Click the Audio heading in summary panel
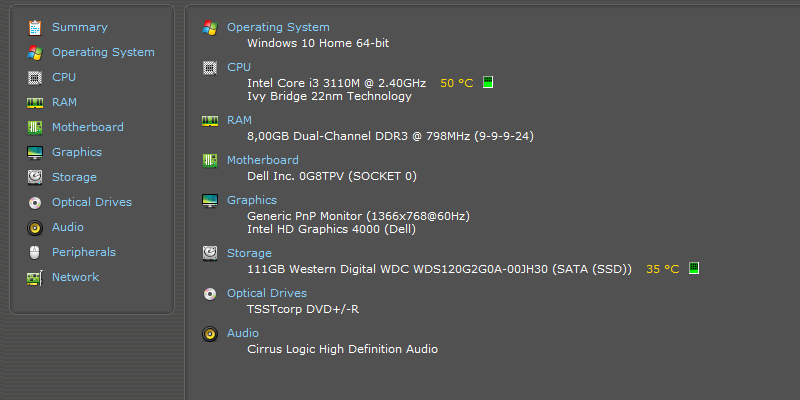The width and height of the screenshot is (800, 400). [x=243, y=333]
